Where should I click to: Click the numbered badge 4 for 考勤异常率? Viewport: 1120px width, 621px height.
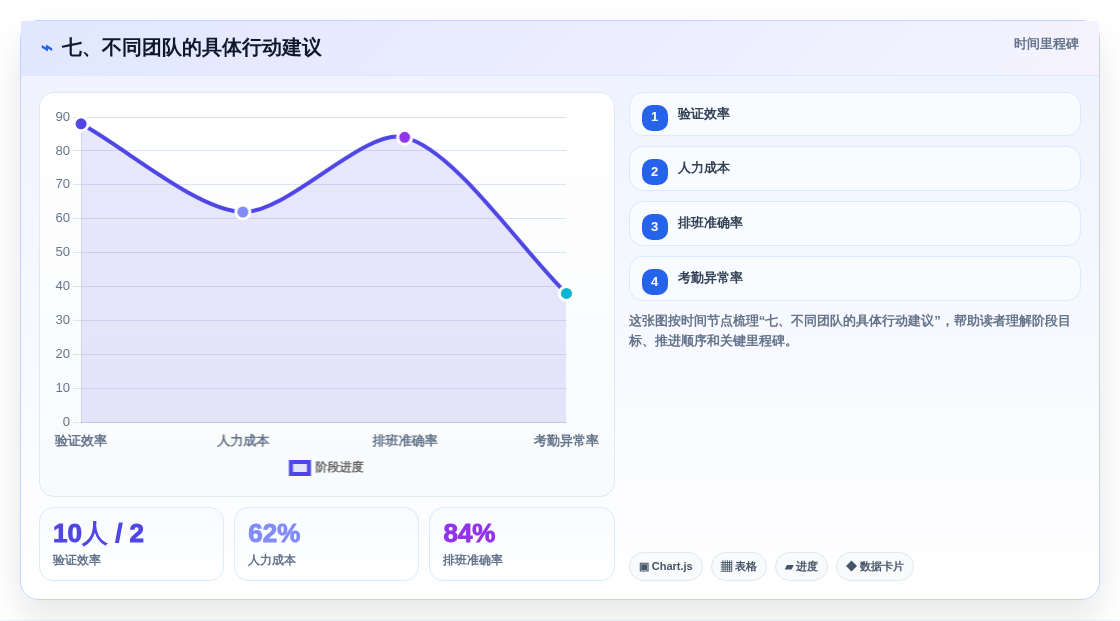click(x=654, y=282)
